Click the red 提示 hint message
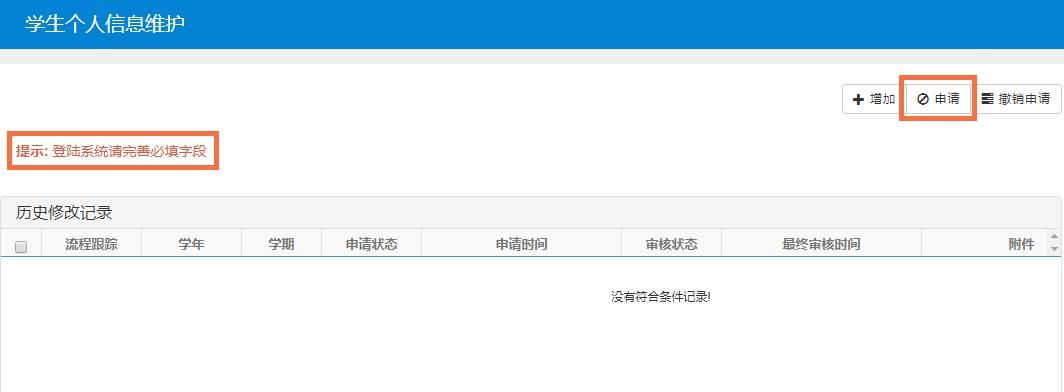Viewport: 1064px width, 392px height. tap(111, 151)
